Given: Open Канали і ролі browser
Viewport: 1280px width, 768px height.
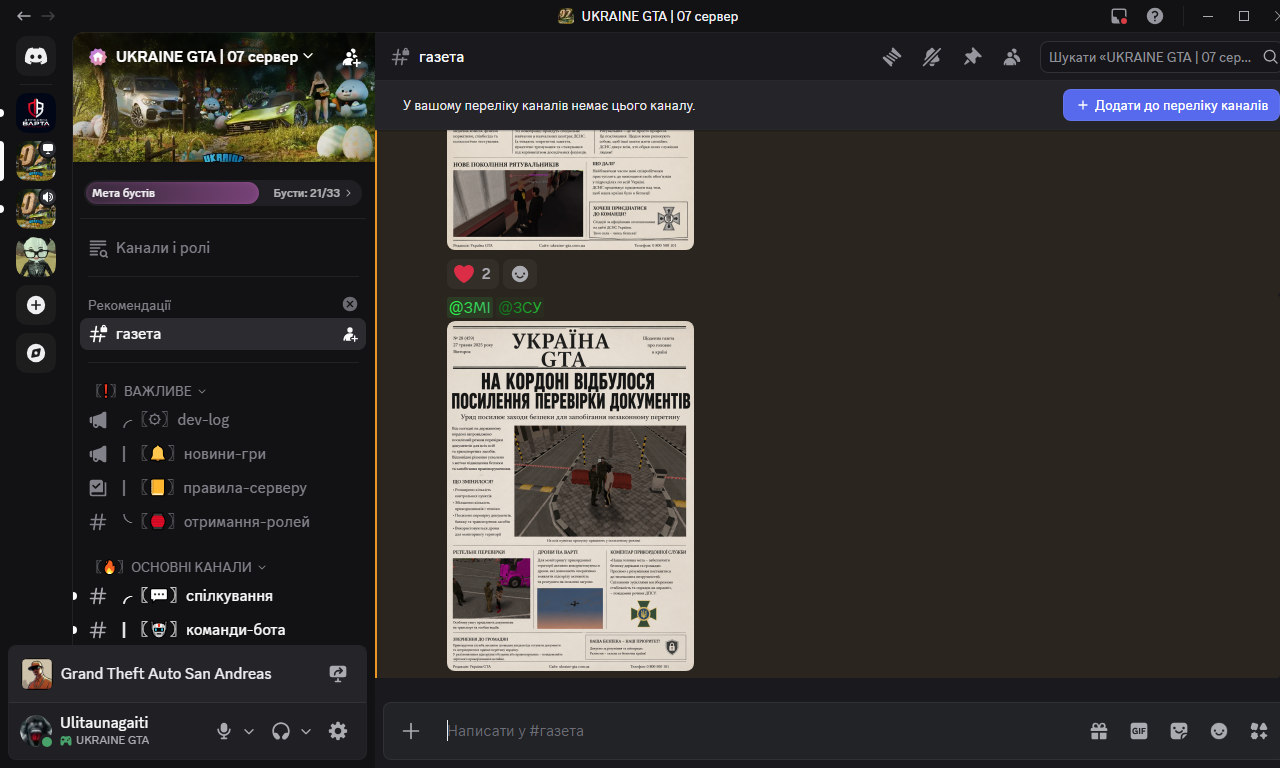Looking at the screenshot, I should pyautogui.click(x=222, y=248).
